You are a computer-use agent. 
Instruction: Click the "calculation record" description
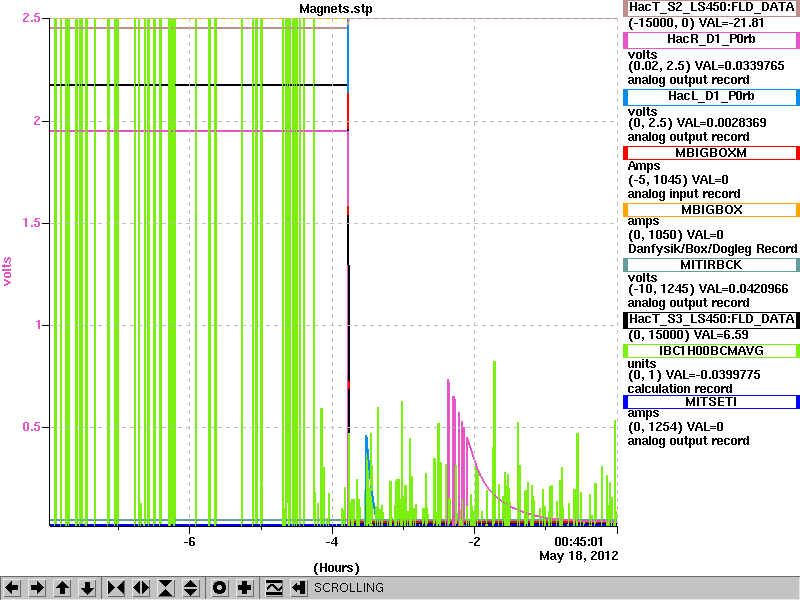pos(680,389)
